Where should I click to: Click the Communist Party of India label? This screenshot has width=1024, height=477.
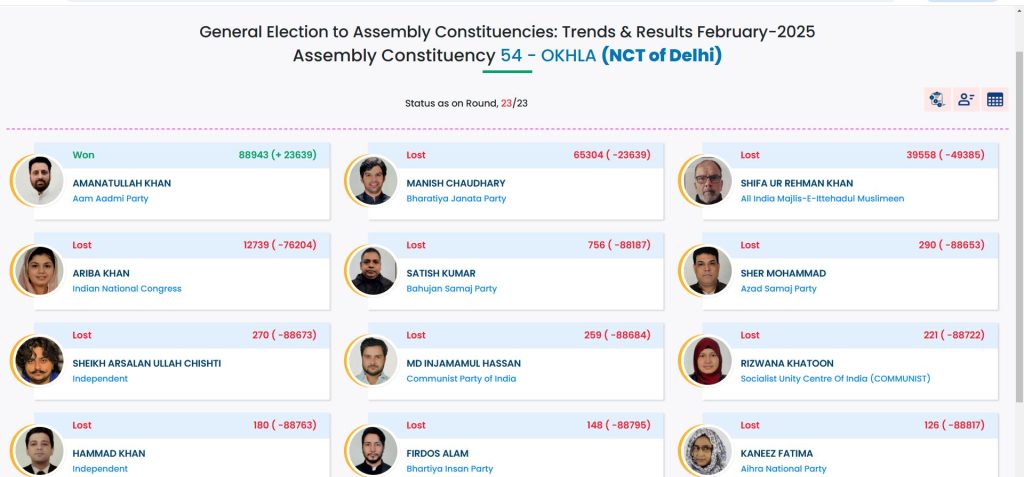coord(460,379)
